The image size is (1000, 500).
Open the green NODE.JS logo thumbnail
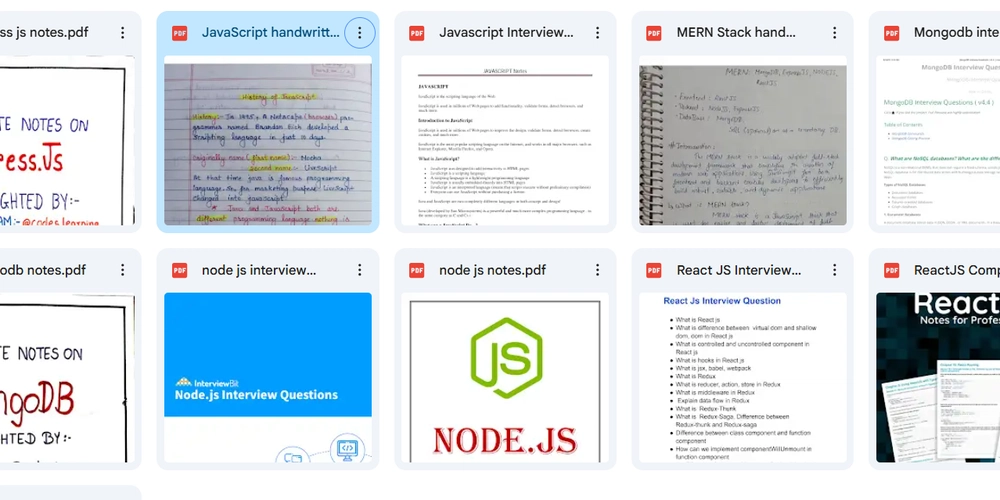tap(505, 378)
